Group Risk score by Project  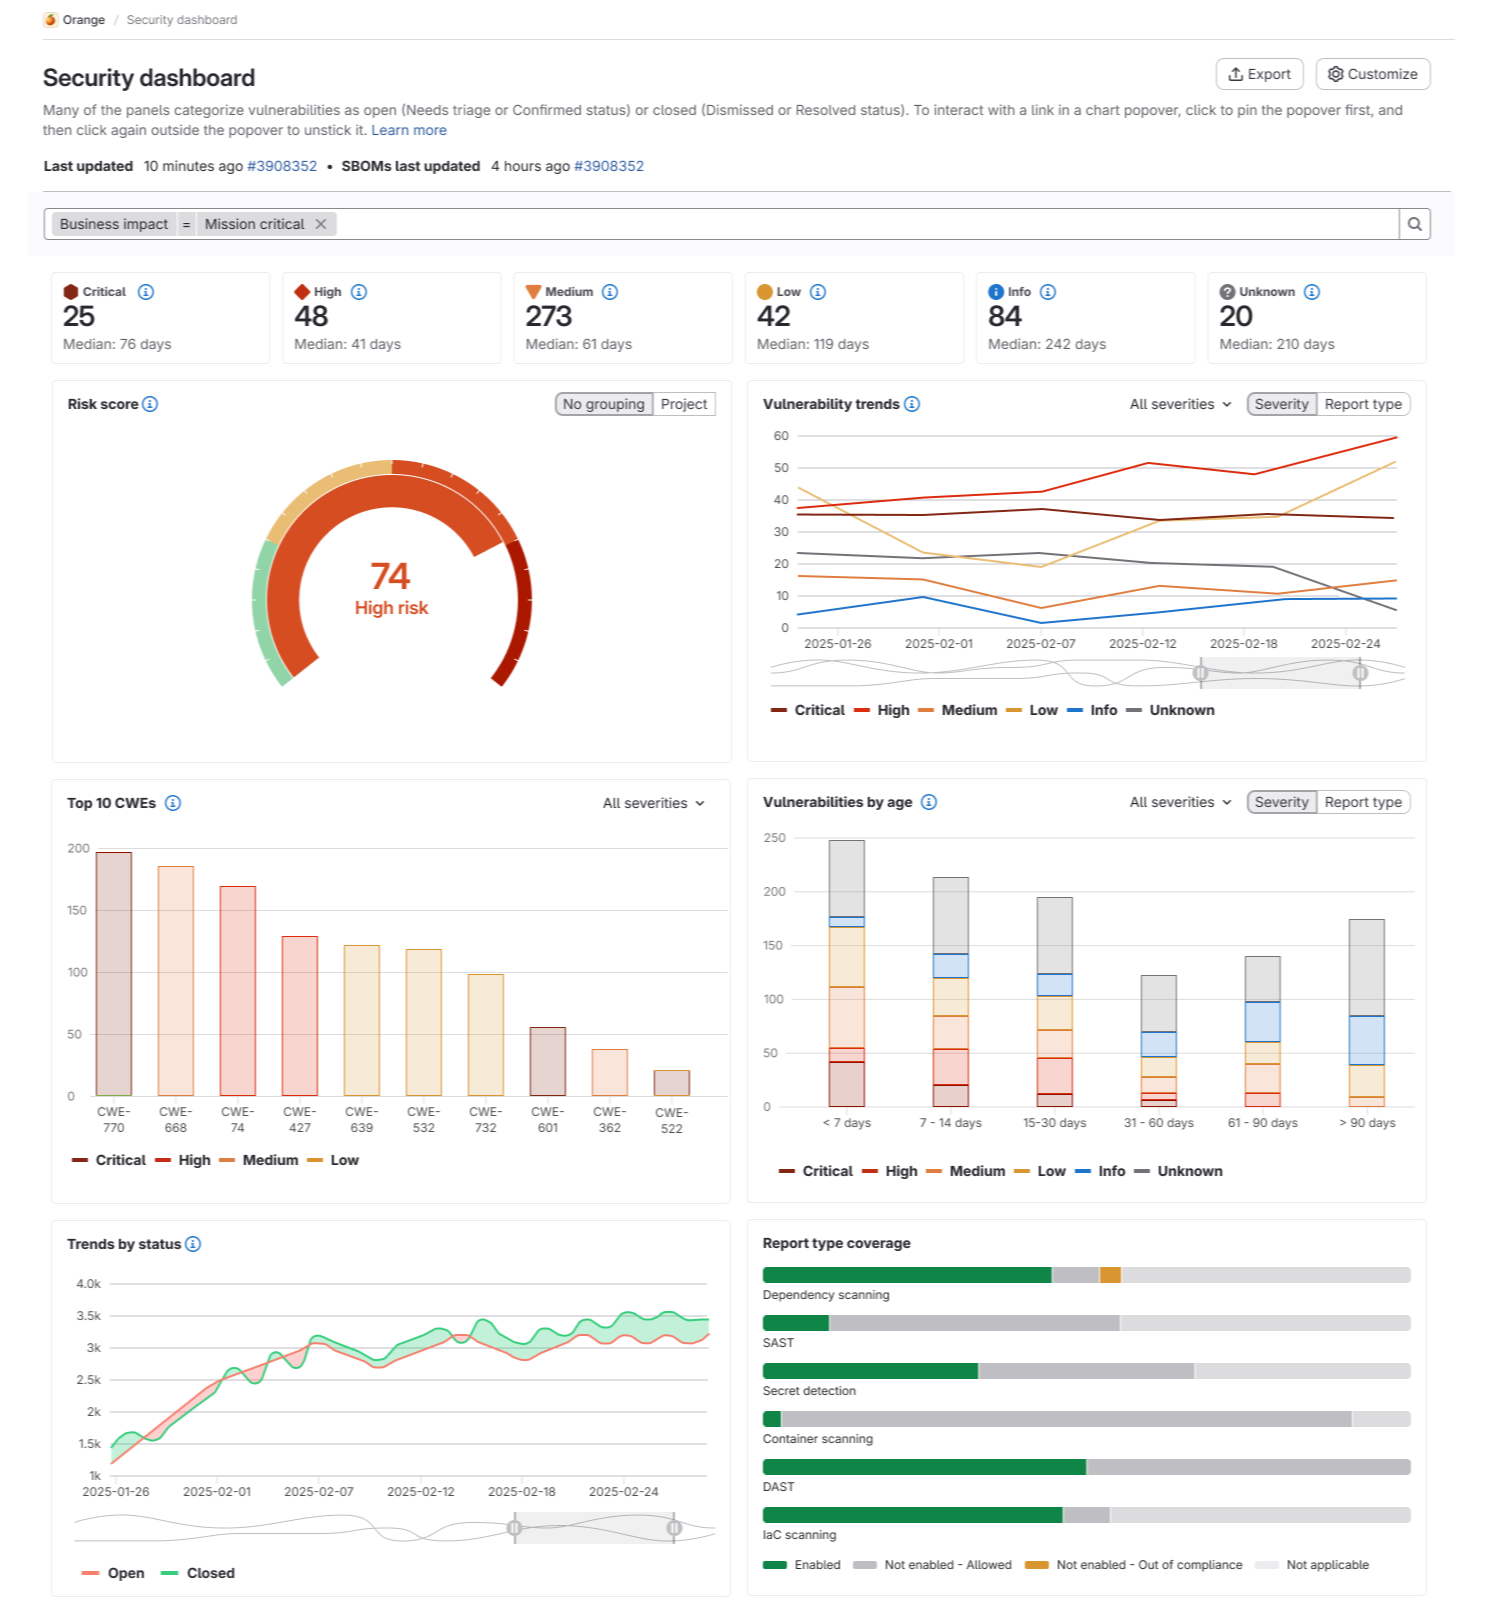click(x=684, y=404)
